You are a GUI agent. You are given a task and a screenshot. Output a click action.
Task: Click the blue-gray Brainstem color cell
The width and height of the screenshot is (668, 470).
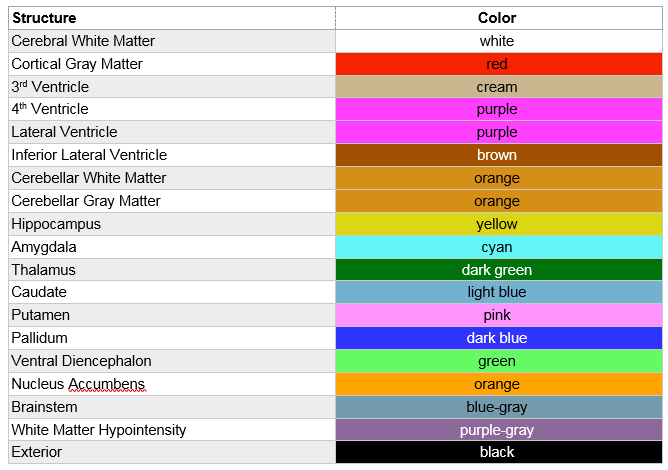coord(498,407)
